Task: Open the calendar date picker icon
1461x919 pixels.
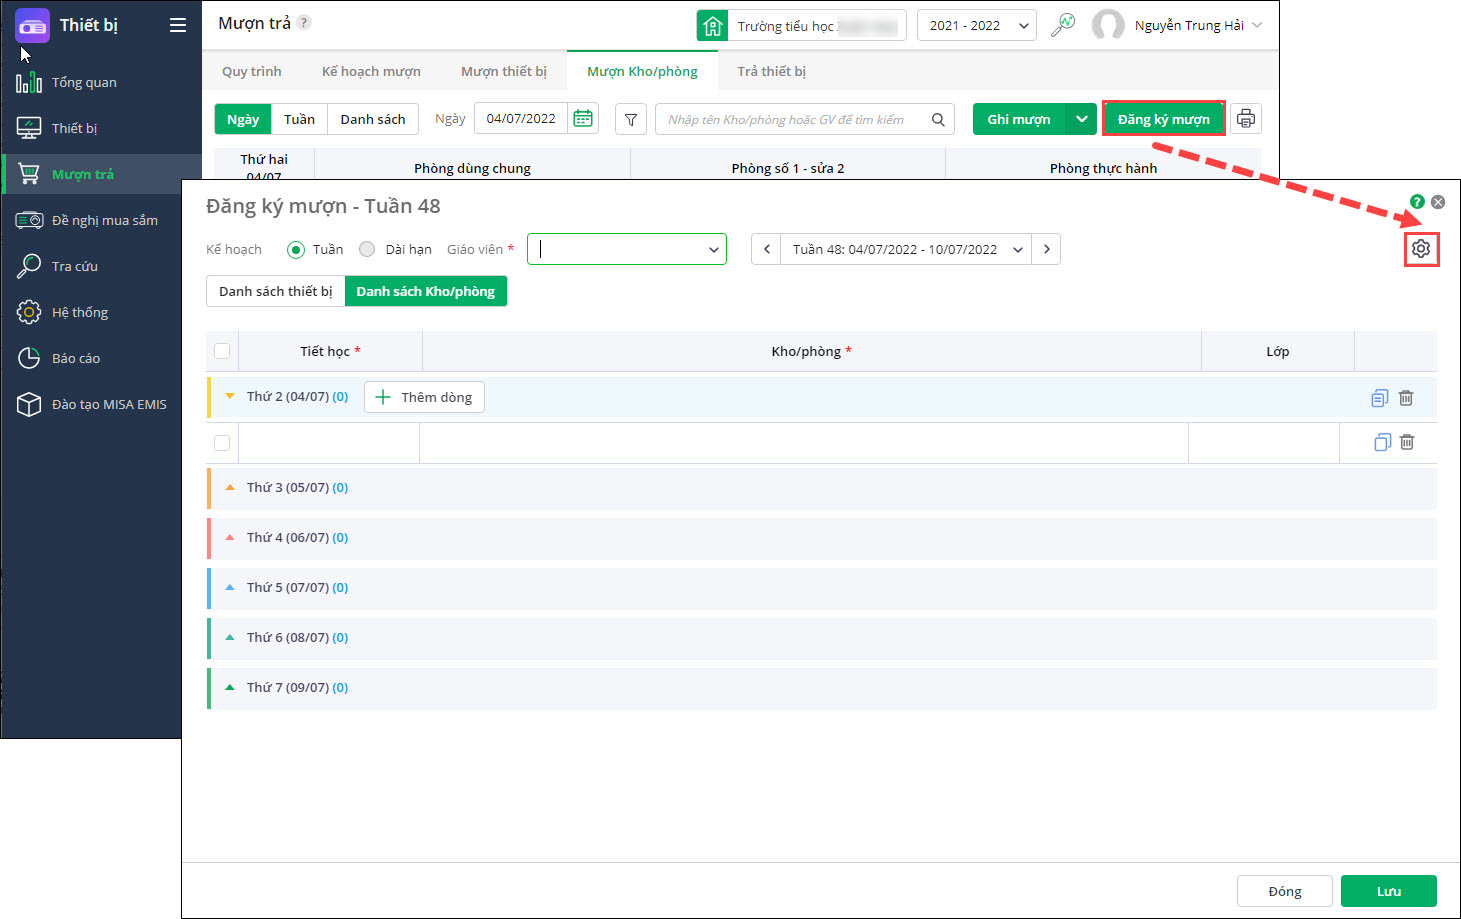Action: coord(583,119)
